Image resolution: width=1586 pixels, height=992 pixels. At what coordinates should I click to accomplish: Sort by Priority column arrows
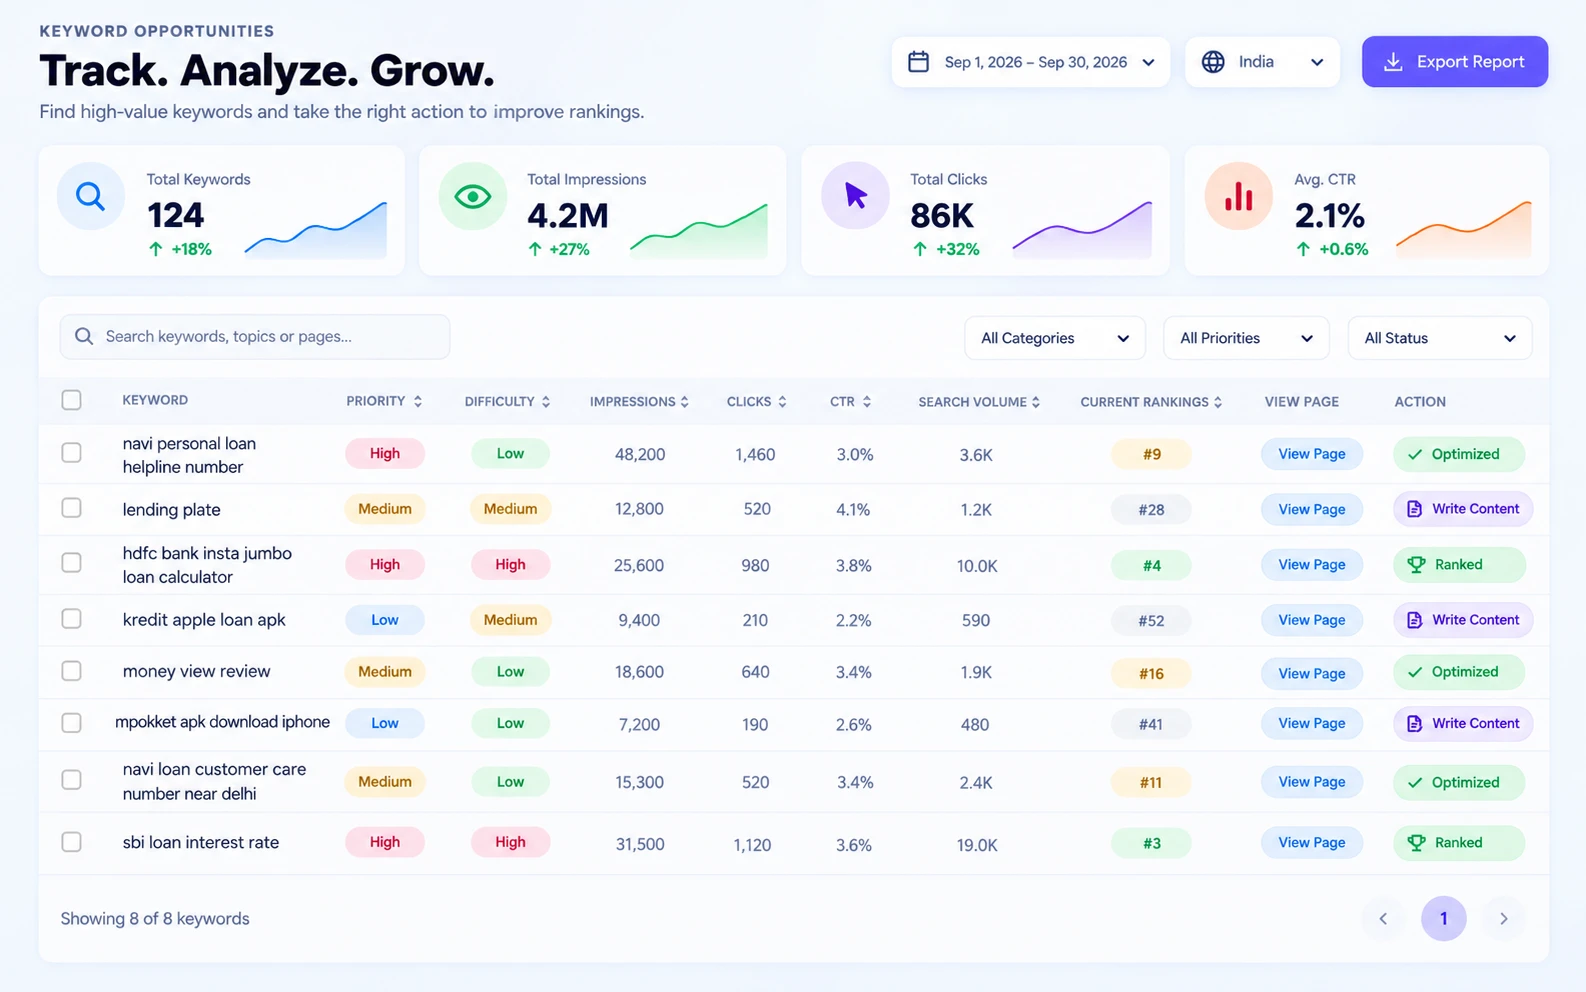(418, 401)
